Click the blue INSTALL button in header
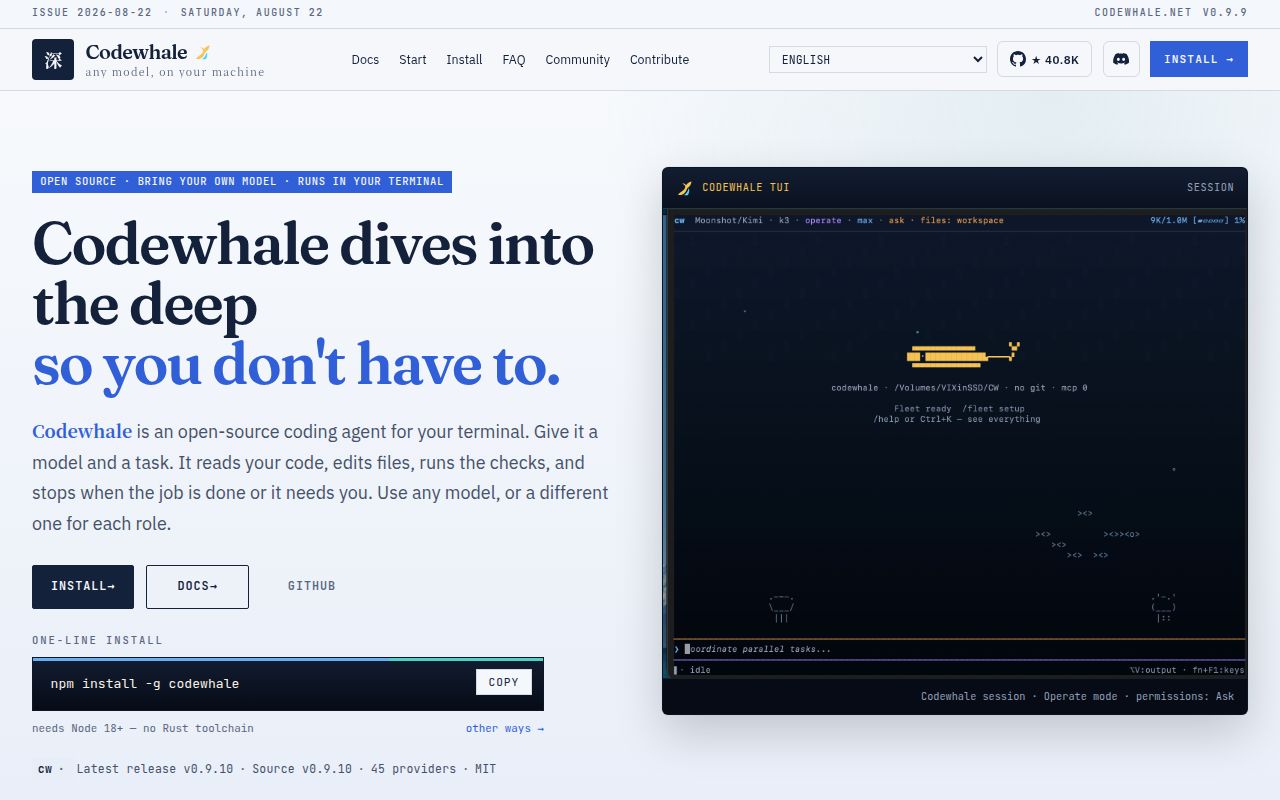 tap(1199, 59)
